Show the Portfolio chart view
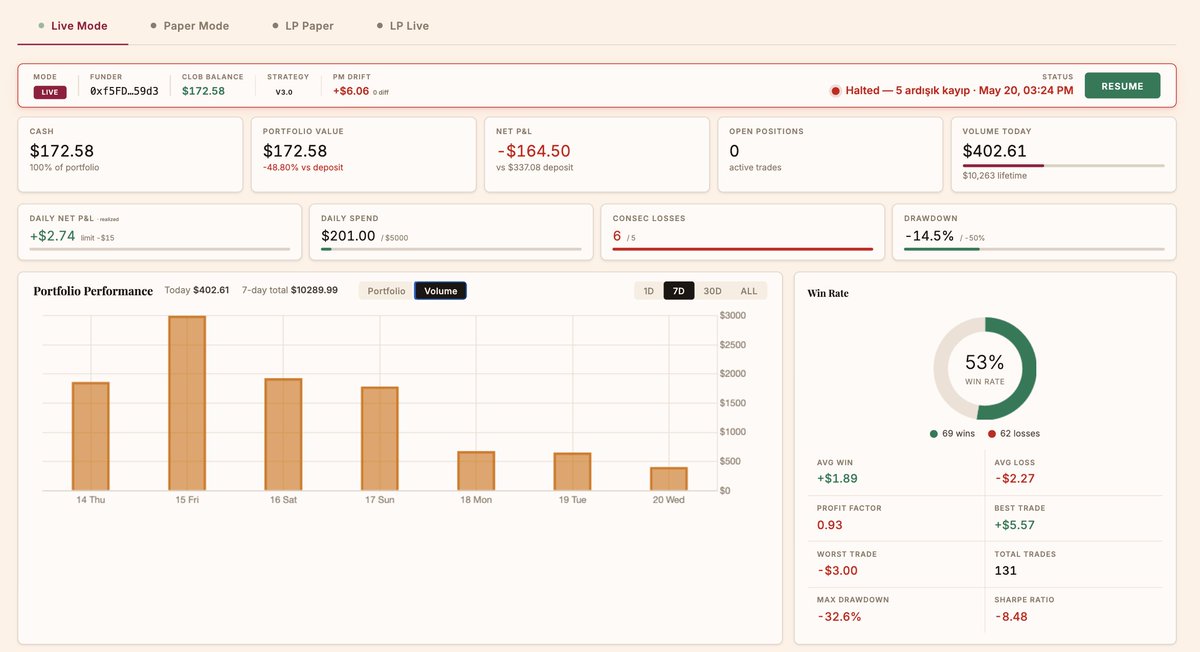 (x=386, y=291)
